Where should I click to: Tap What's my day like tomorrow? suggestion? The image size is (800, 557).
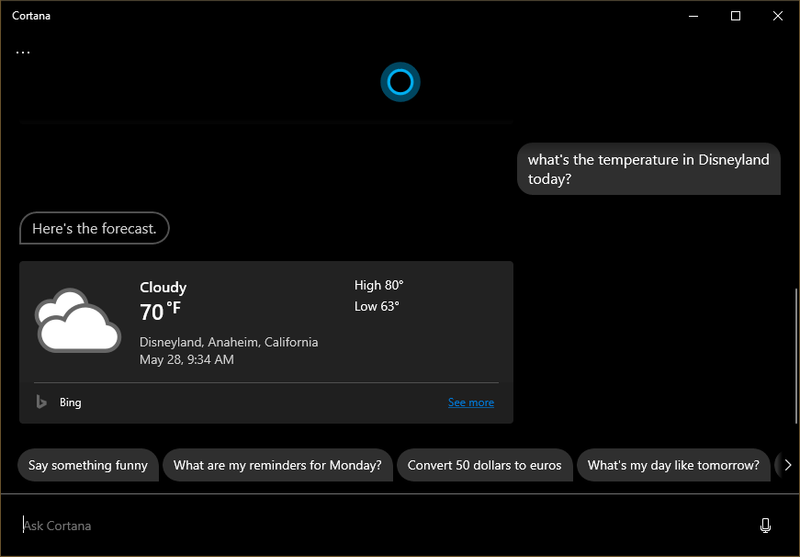click(673, 465)
